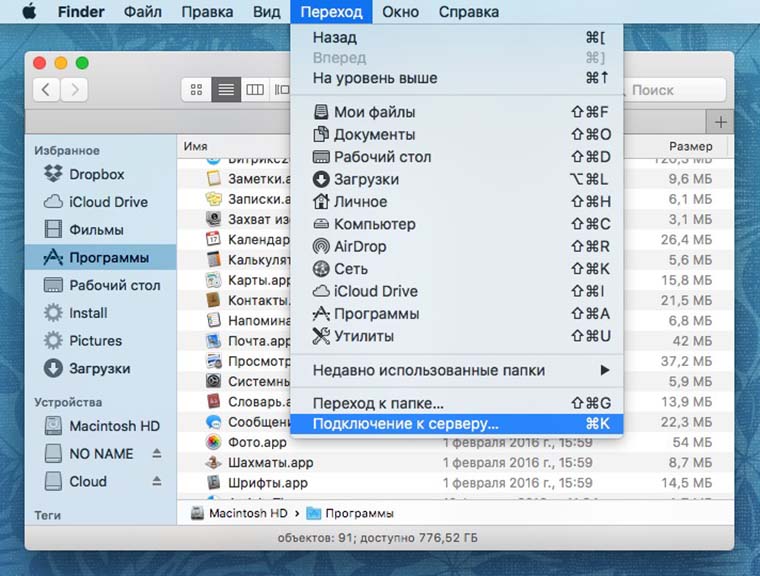Click the 8,7 МБ size value

tap(690, 463)
